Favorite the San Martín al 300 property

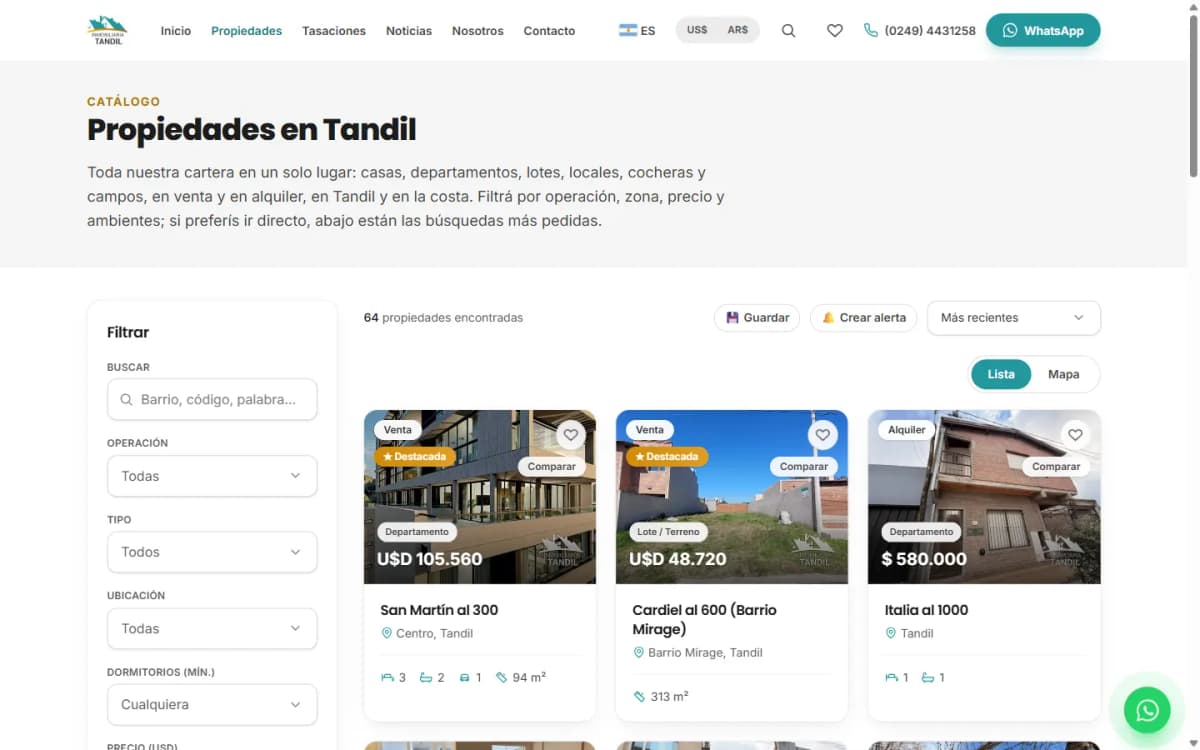coord(570,435)
